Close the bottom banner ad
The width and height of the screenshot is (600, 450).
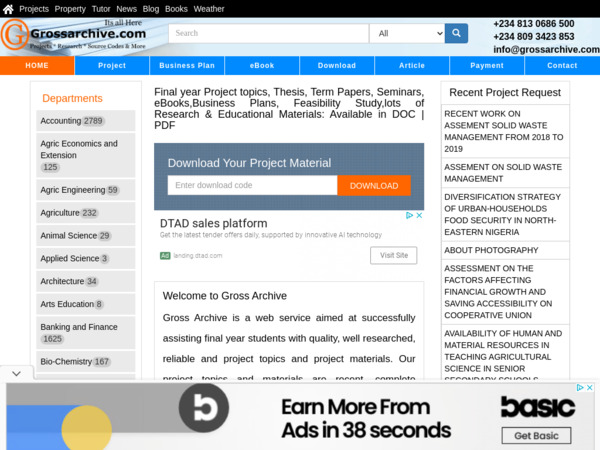coord(590,388)
